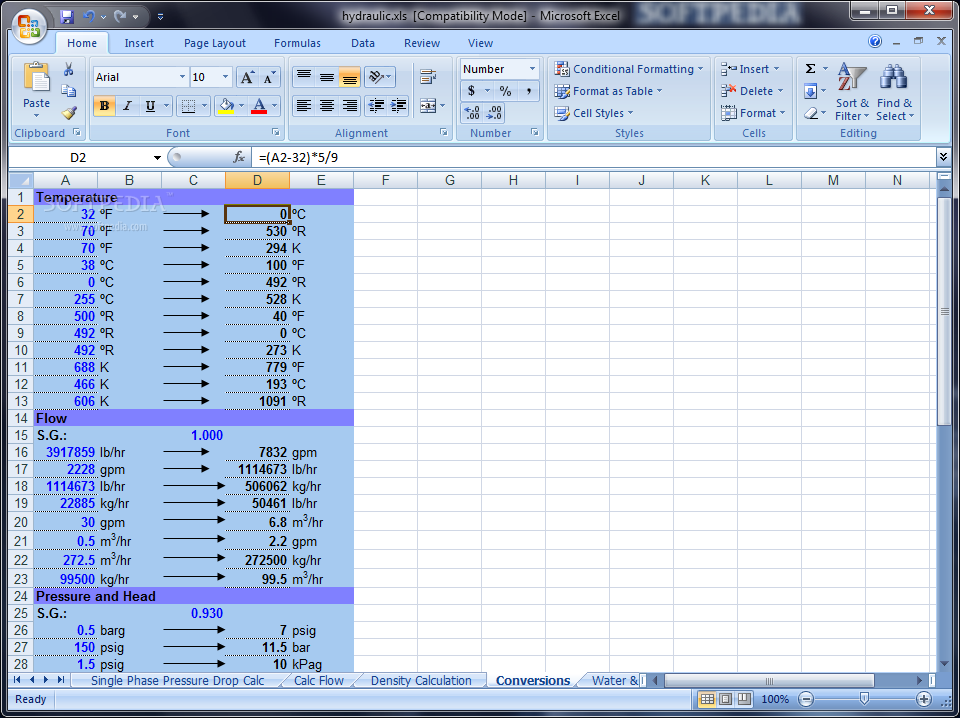Image resolution: width=960 pixels, height=718 pixels.
Task: Open Excel Help question mark
Action: 875,42
